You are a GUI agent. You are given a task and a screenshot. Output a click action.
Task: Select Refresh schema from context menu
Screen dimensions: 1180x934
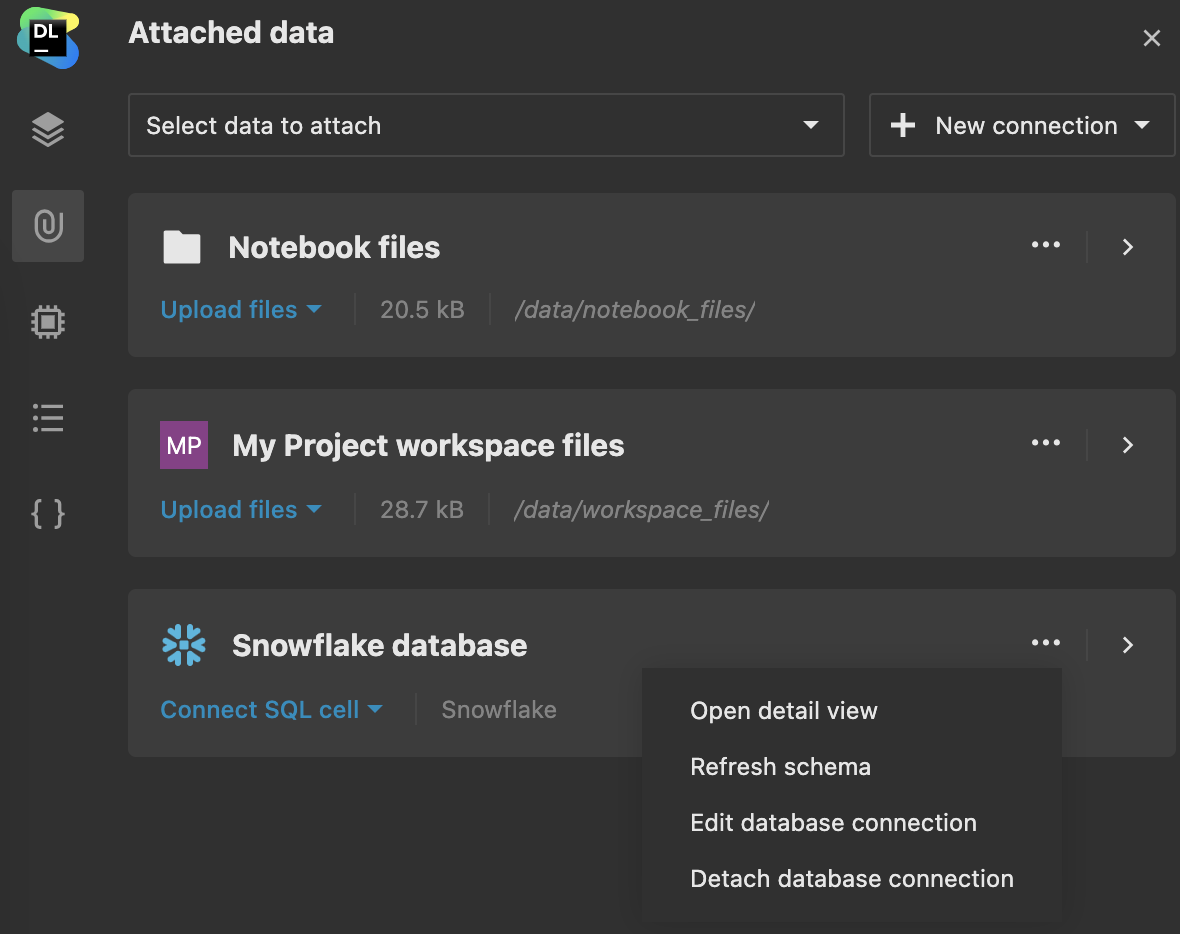coord(780,767)
